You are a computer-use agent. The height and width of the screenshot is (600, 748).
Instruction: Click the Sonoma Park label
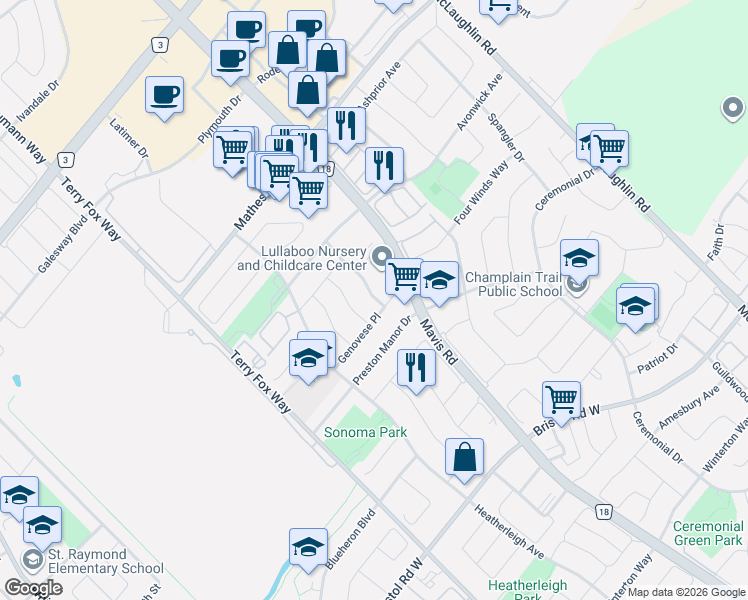(x=365, y=432)
